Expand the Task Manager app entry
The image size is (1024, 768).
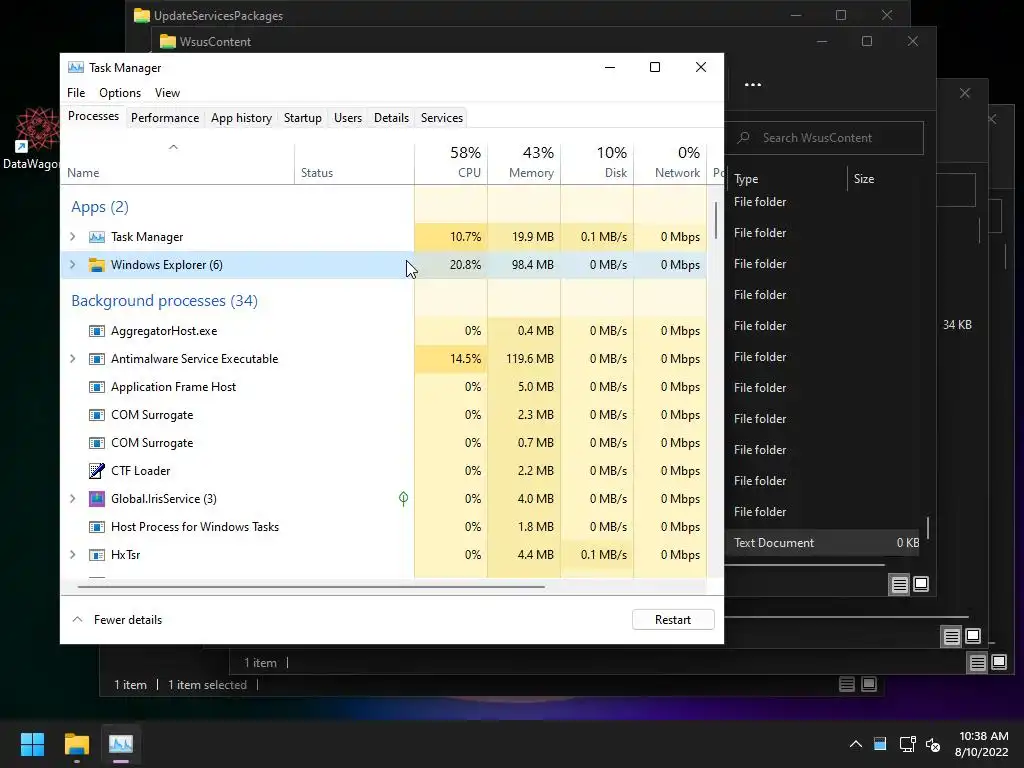(x=72, y=237)
